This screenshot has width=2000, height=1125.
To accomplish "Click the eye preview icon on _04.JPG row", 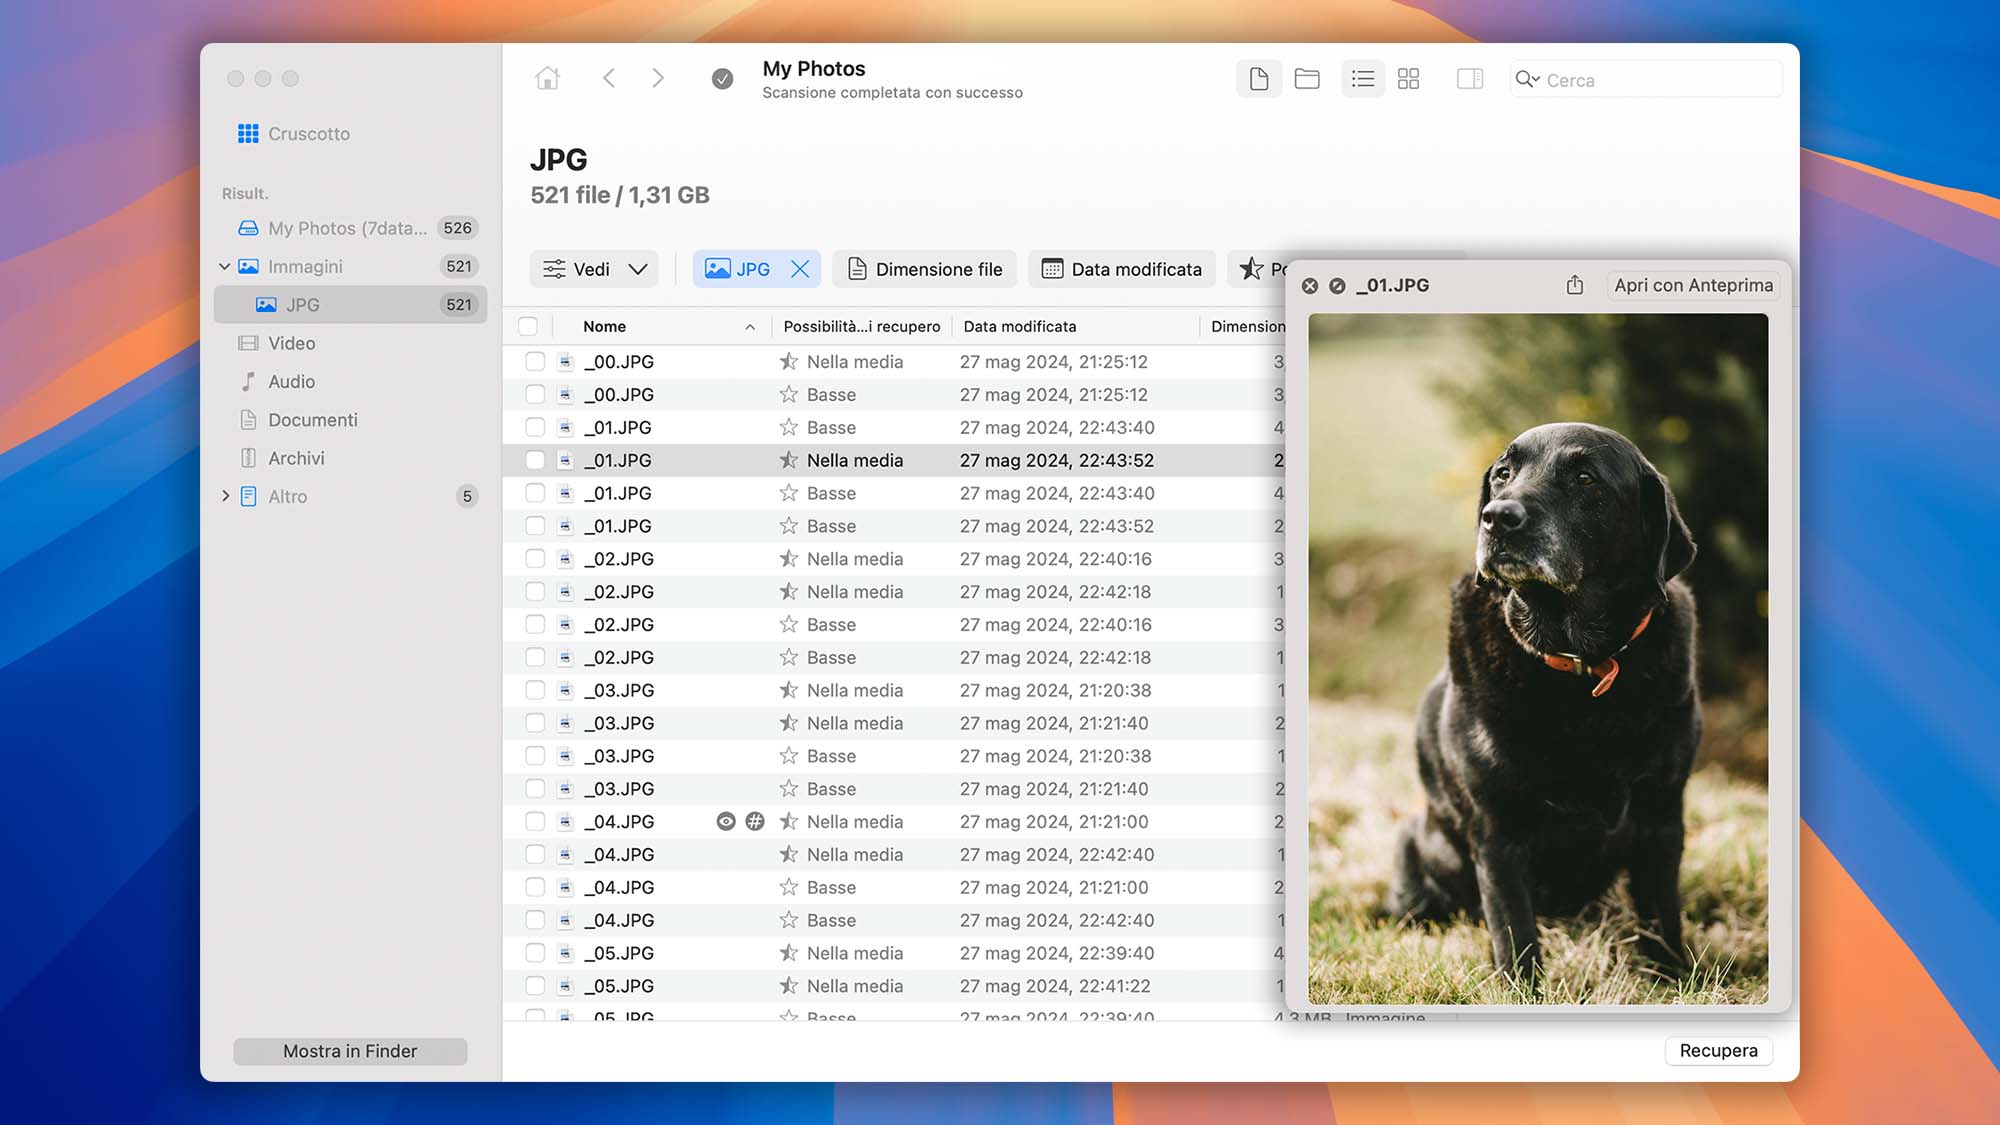I will [x=726, y=821].
